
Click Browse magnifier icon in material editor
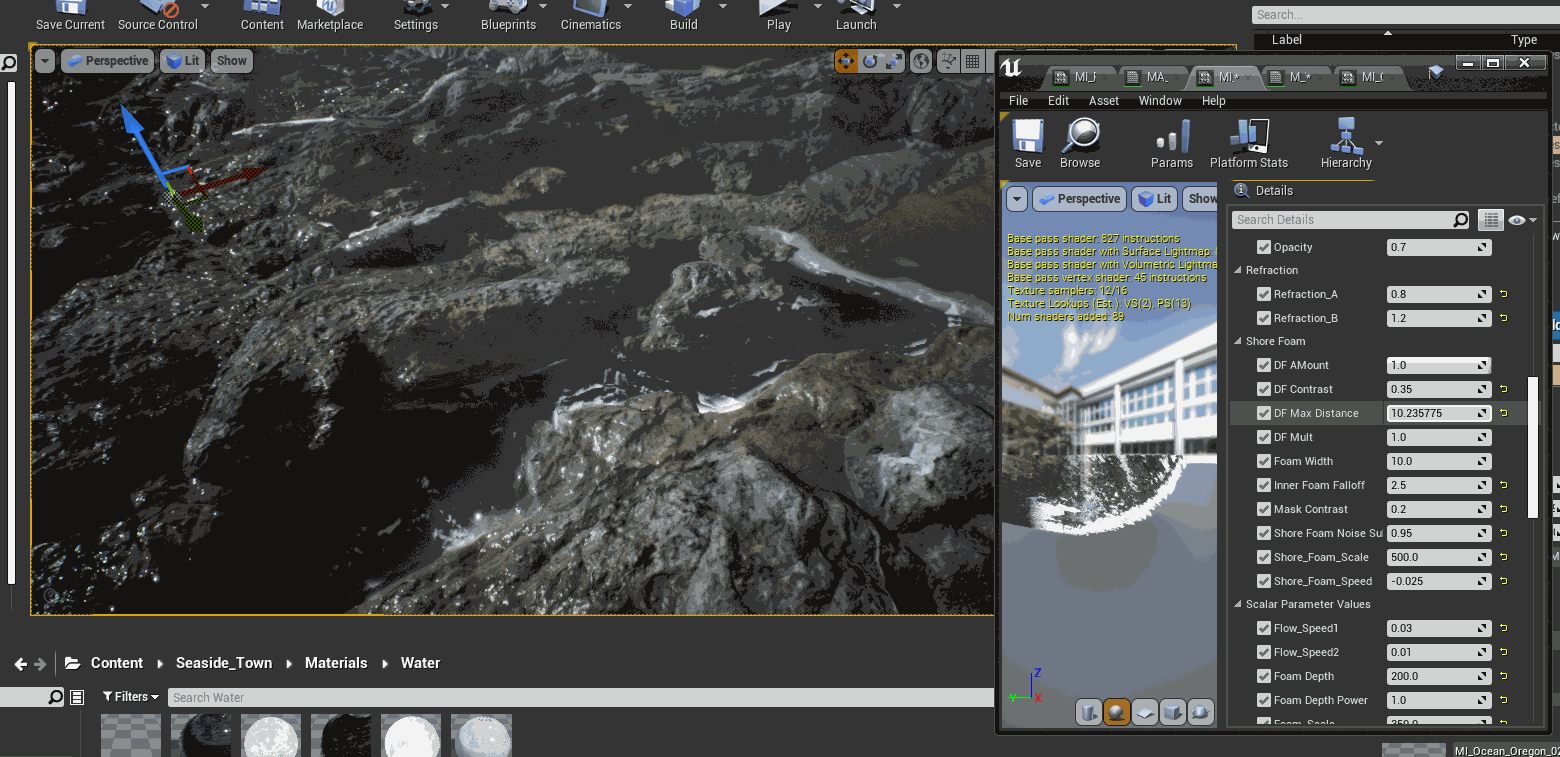pyautogui.click(x=1080, y=144)
